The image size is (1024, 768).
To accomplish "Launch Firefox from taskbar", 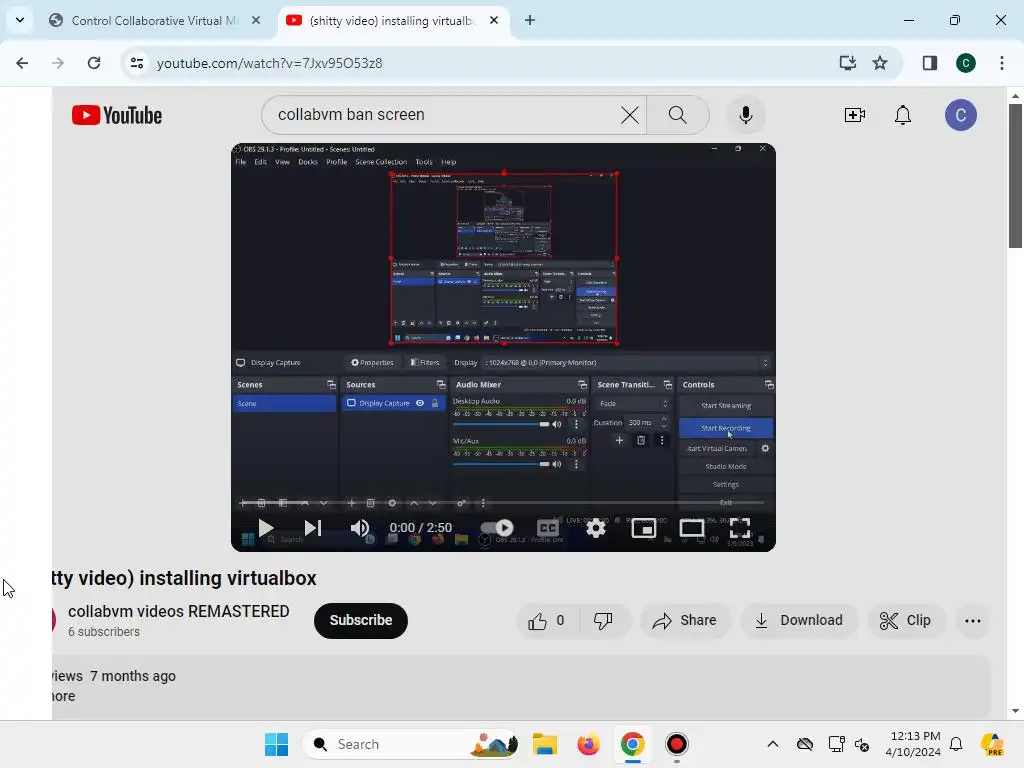I will [x=588, y=744].
